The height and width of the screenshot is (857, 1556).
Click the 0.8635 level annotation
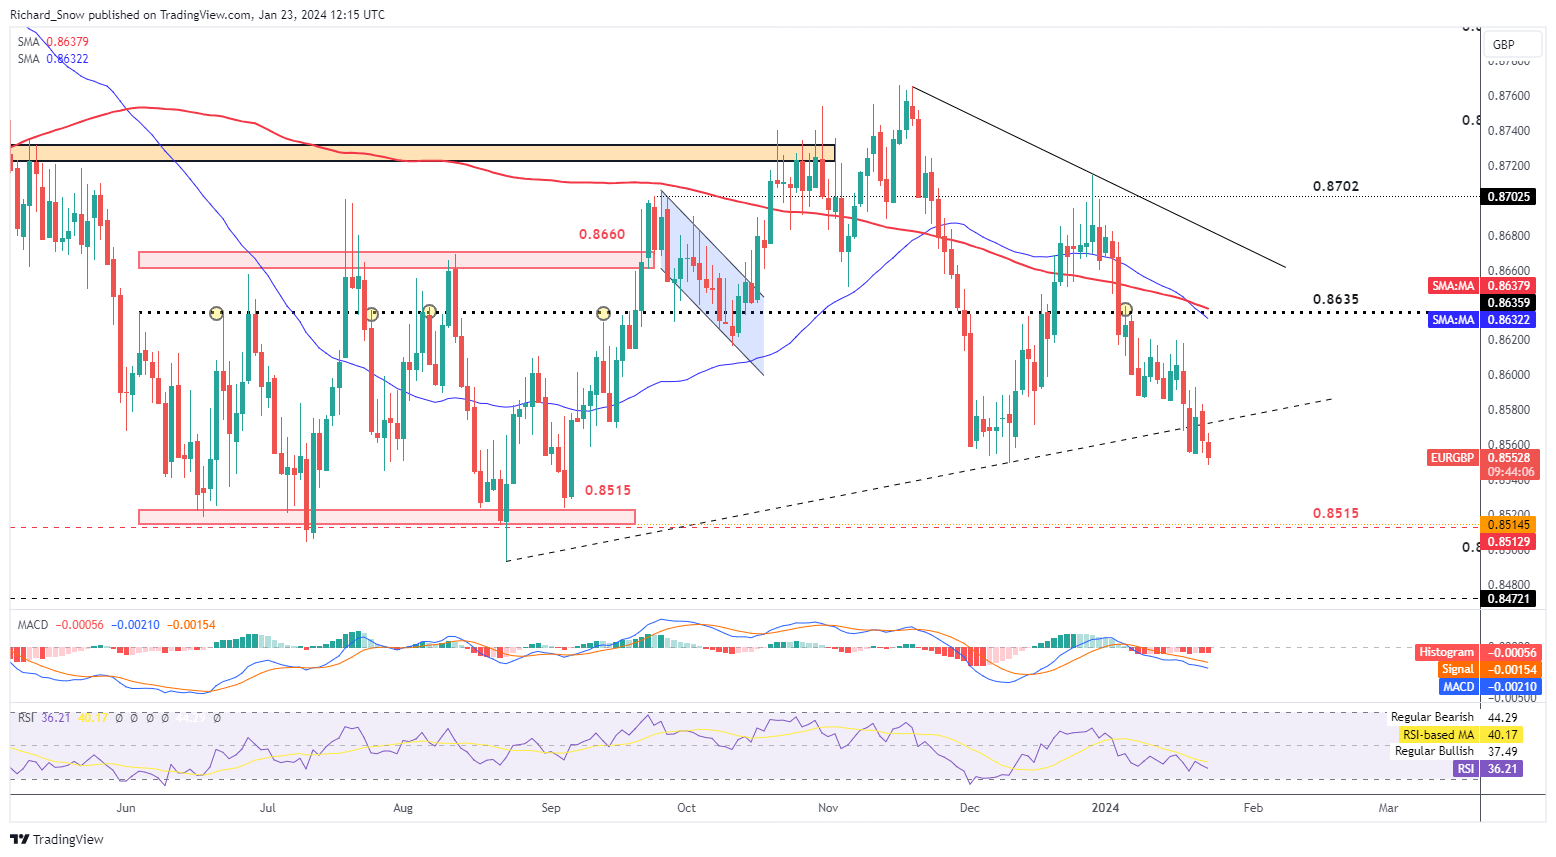tap(1336, 300)
